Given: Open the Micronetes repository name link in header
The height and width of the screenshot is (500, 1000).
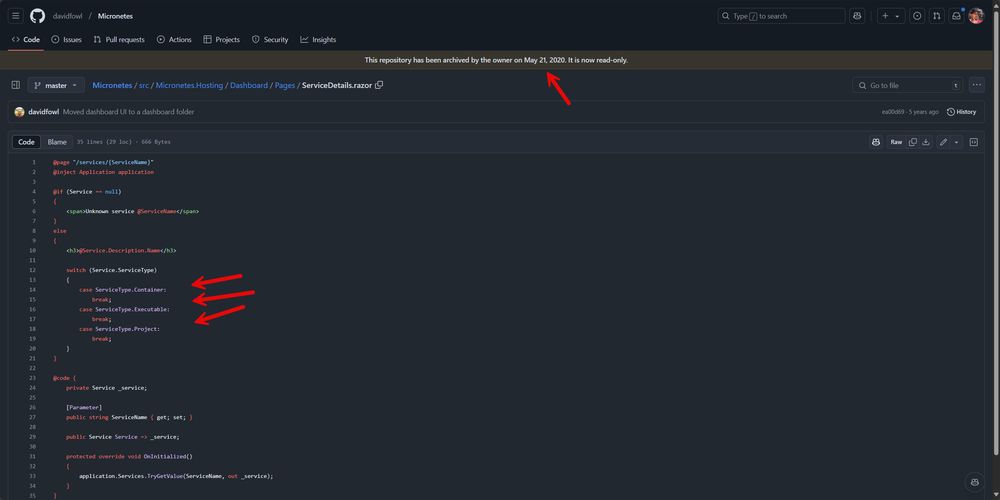Looking at the screenshot, I should pyautogui.click(x=115, y=16).
